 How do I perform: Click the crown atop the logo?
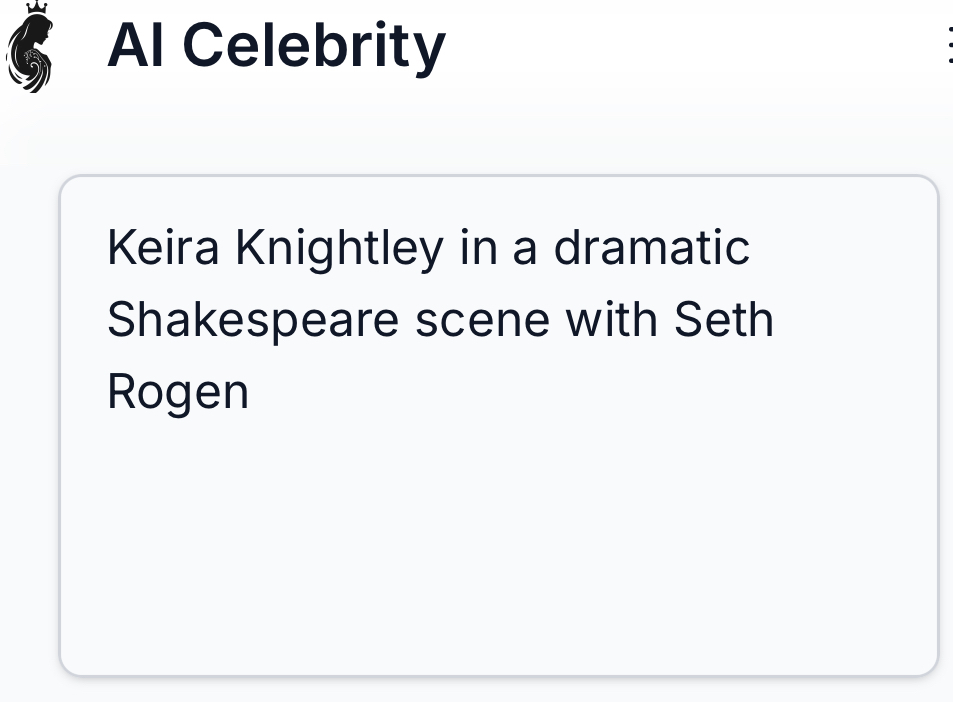click(37, 8)
